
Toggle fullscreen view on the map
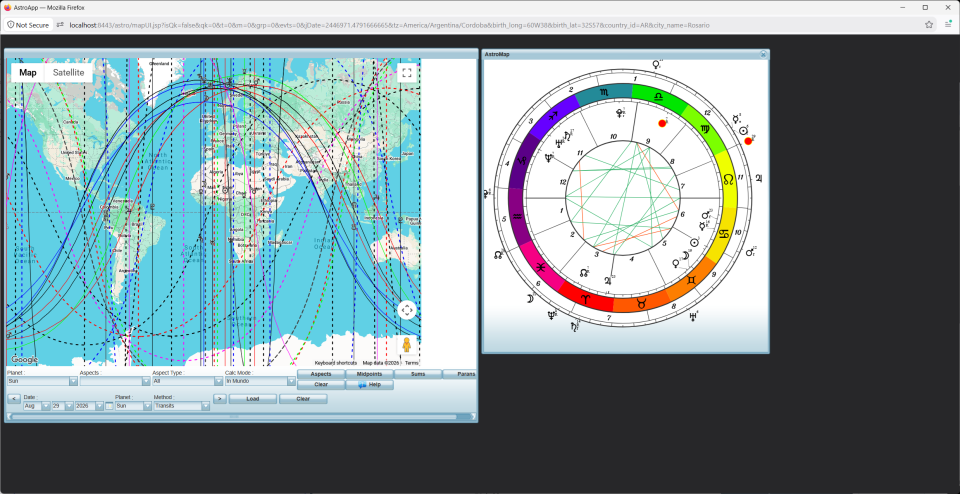click(407, 73)
